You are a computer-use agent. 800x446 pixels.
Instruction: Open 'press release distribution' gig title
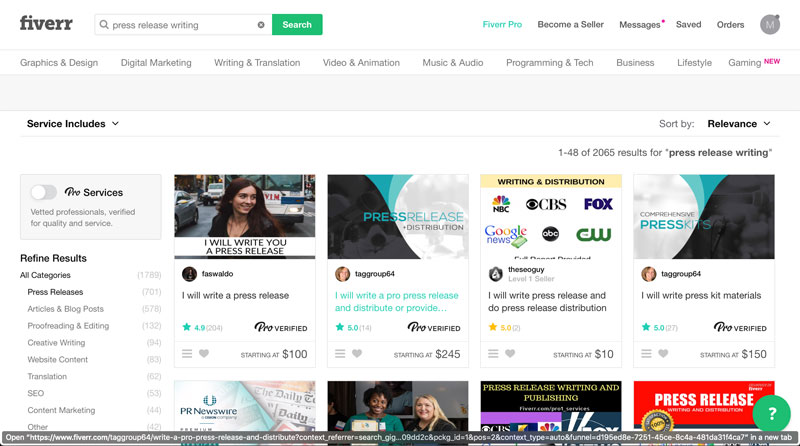tap(547, 302)
